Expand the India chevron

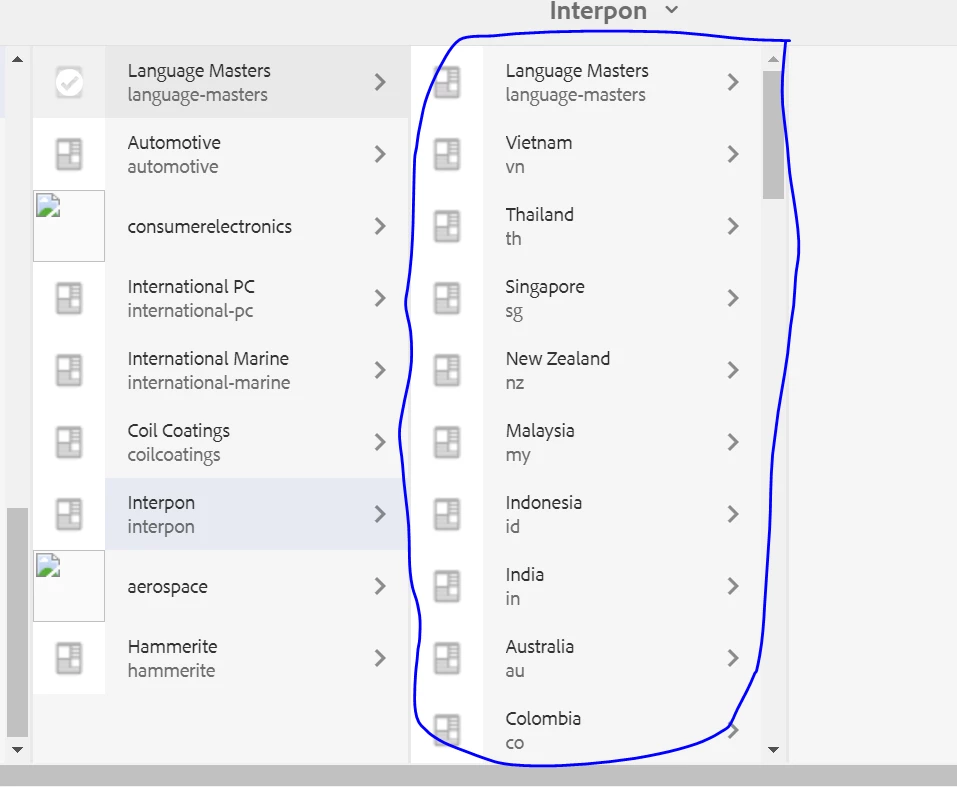(734, 586)
